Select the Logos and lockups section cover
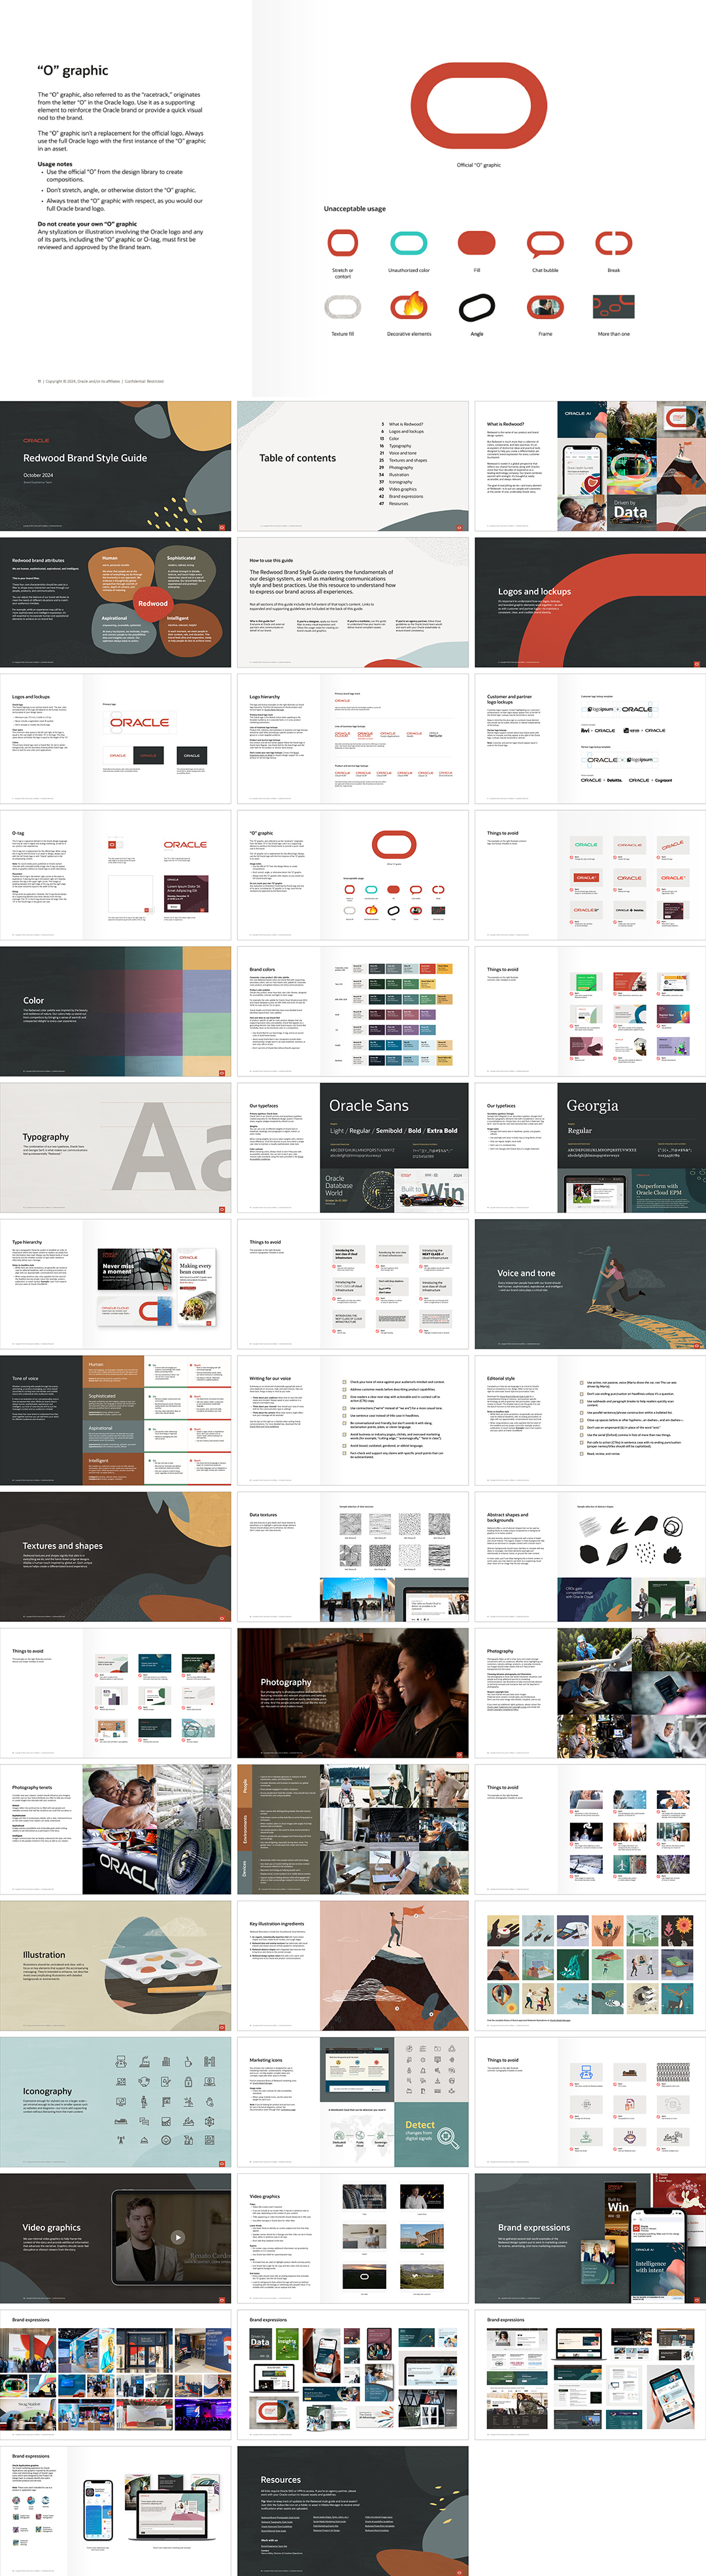Image resolution: width=706 pixels, height=2576 pixels. 590,602
